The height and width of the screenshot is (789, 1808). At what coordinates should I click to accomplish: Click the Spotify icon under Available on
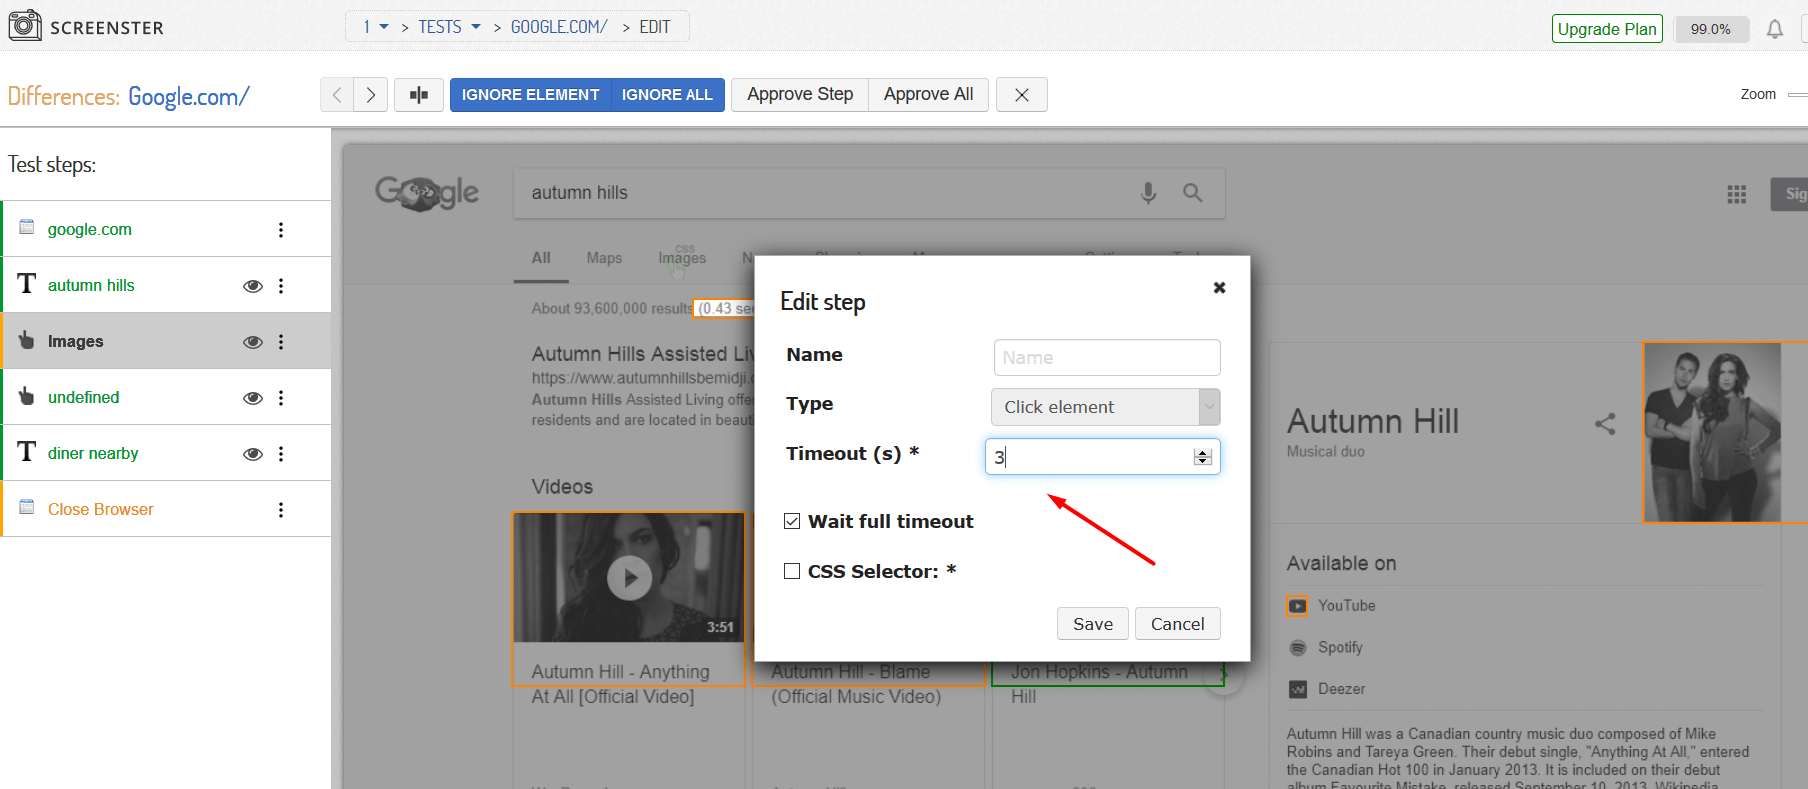point(1298,648)
